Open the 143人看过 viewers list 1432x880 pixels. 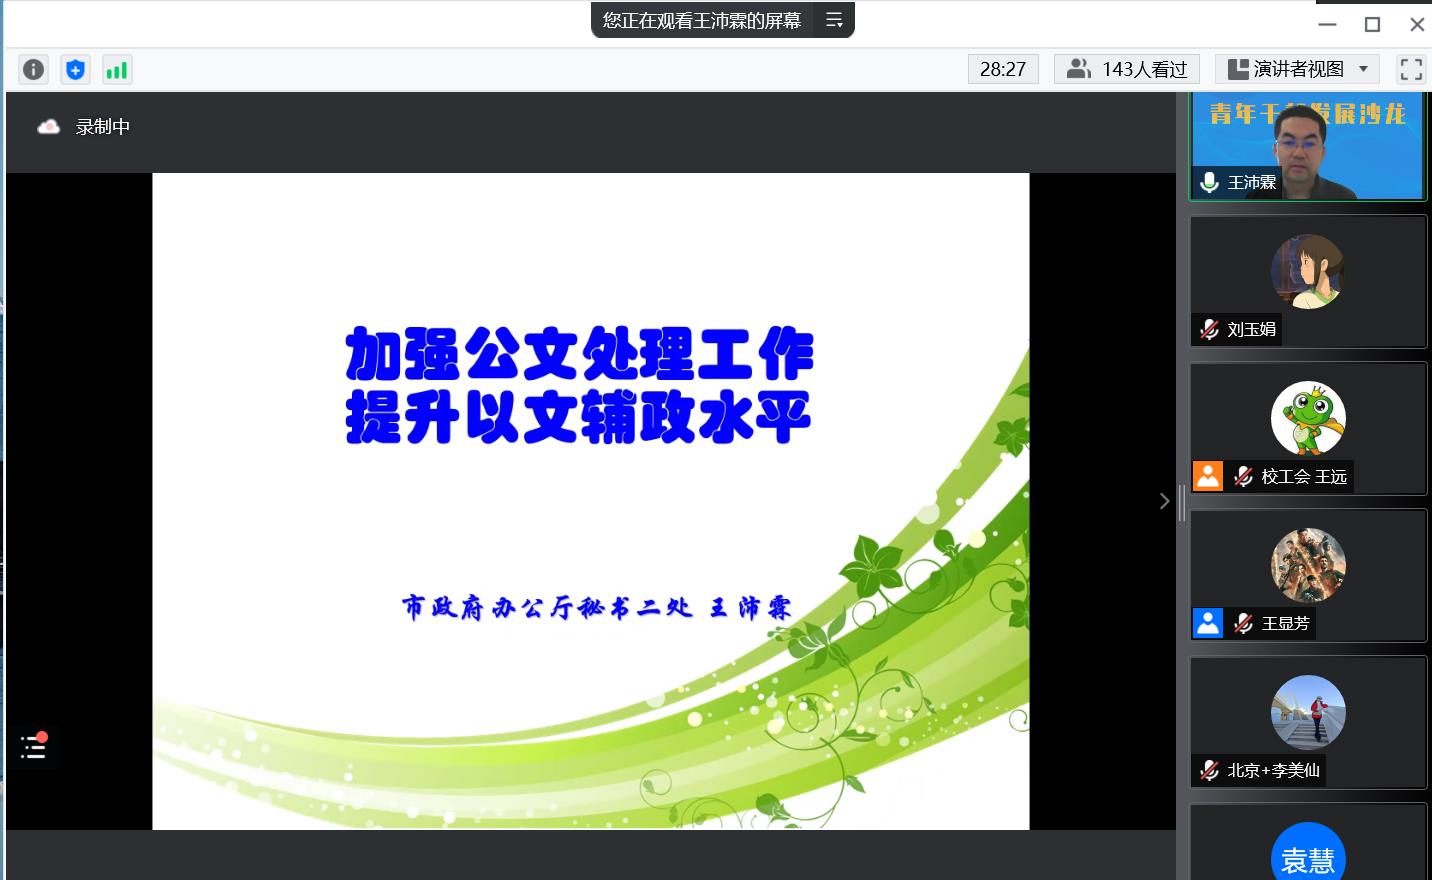[x=1127, y=69]
